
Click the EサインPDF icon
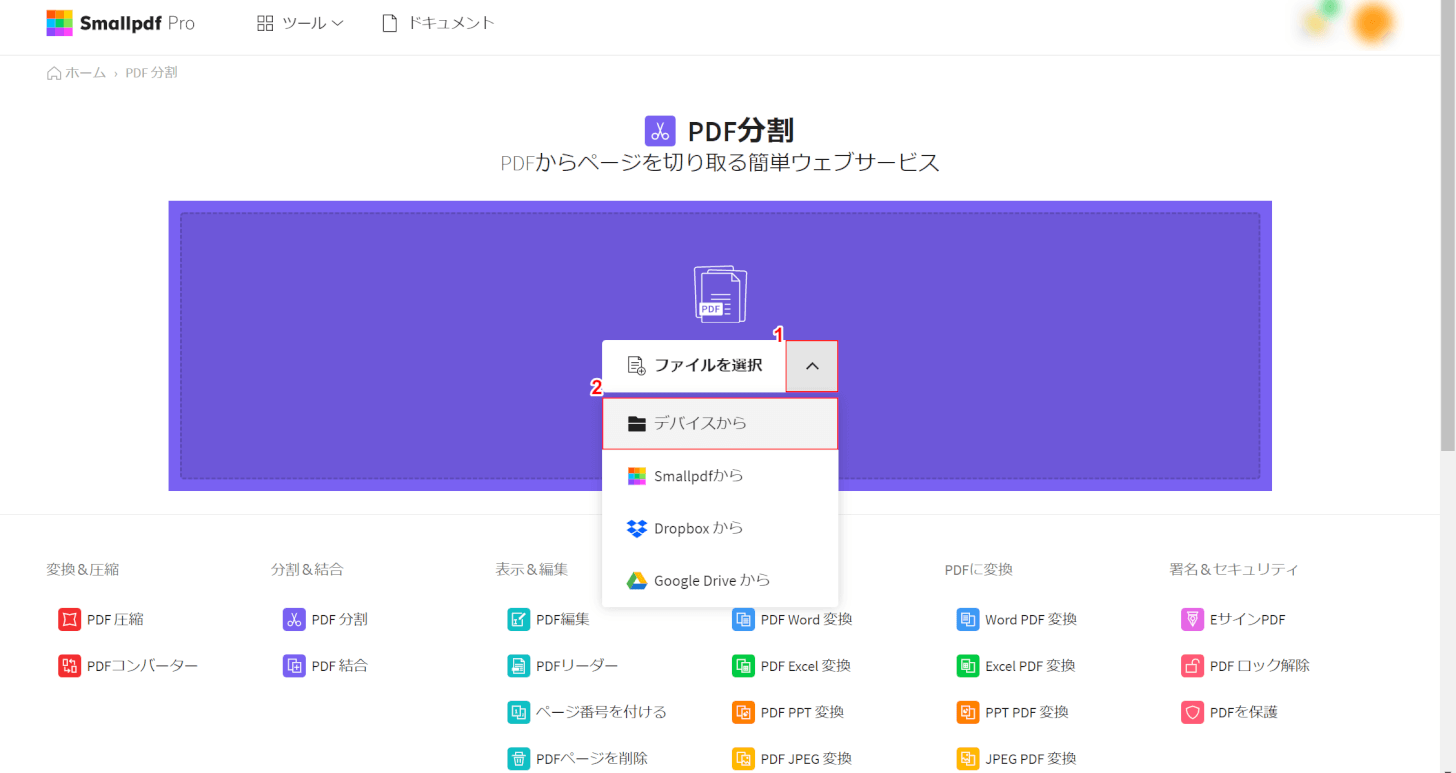tap(1192, 619)
